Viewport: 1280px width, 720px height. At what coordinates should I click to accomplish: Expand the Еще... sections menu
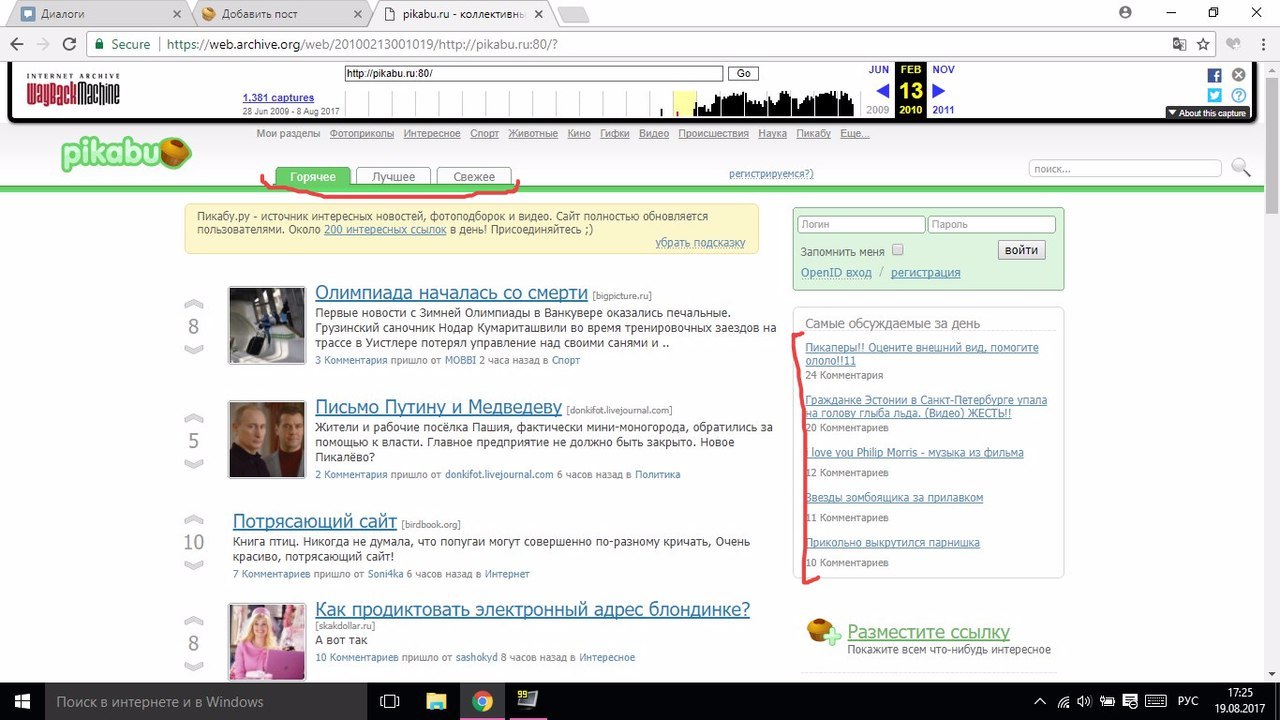point(855,133)
